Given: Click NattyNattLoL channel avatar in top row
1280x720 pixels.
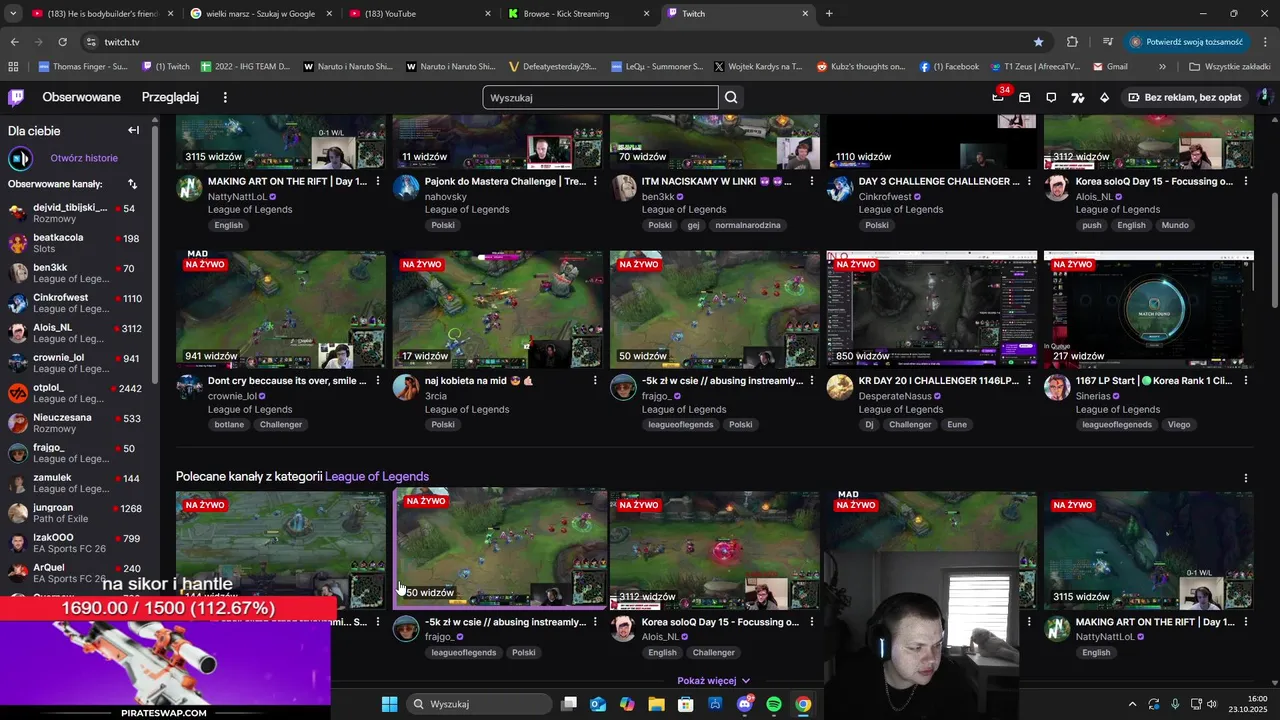Looking at the screenshot, I should click(x=189, y=188).
